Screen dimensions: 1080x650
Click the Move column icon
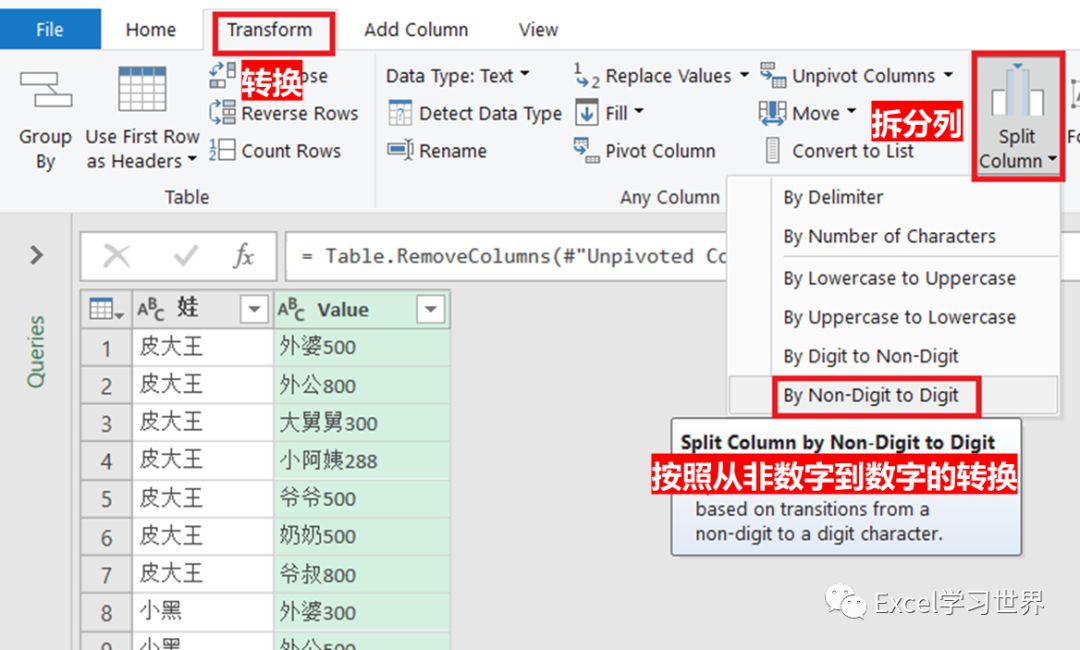pos(773,113)
